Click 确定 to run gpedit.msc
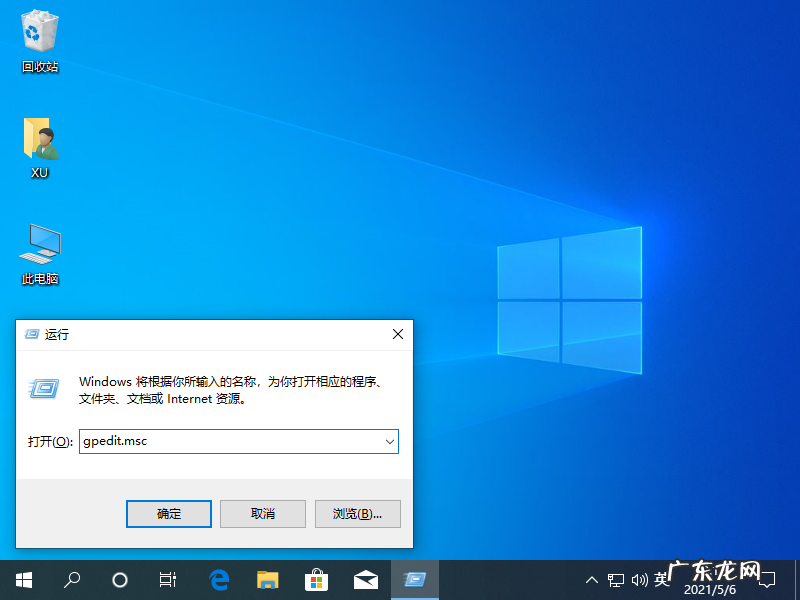 (x=168, y=513)
